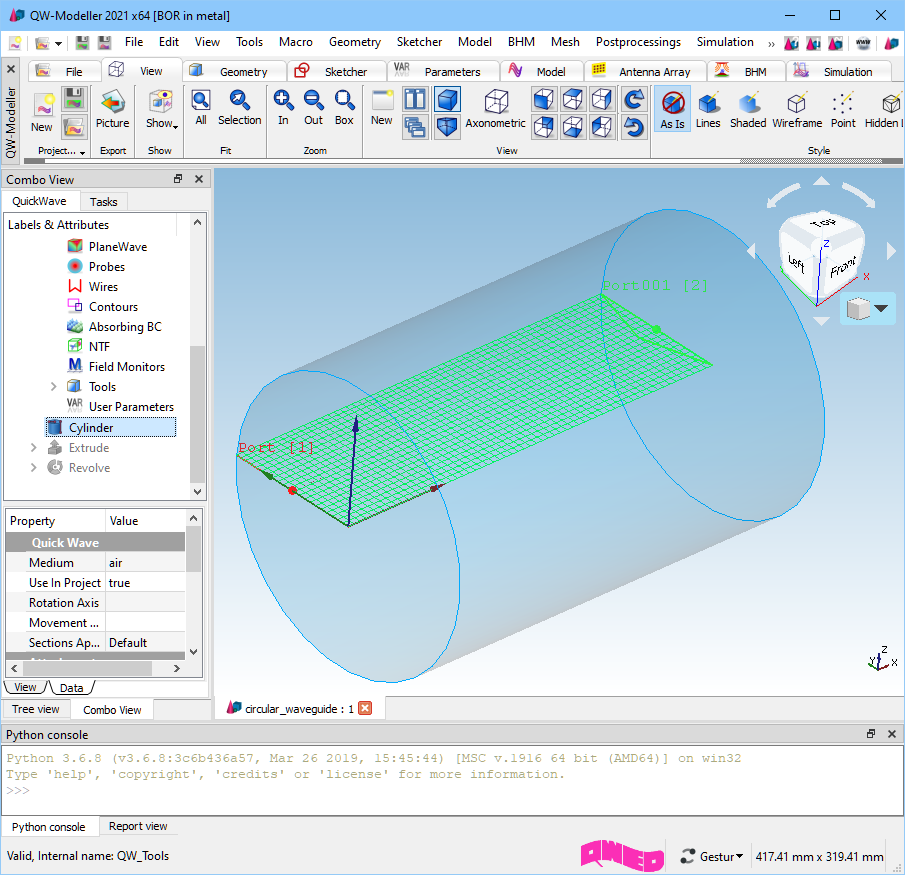Expand the Extrude tree item
The width and height of the screenshot is (905, 875).
click(x=33, y=447)
